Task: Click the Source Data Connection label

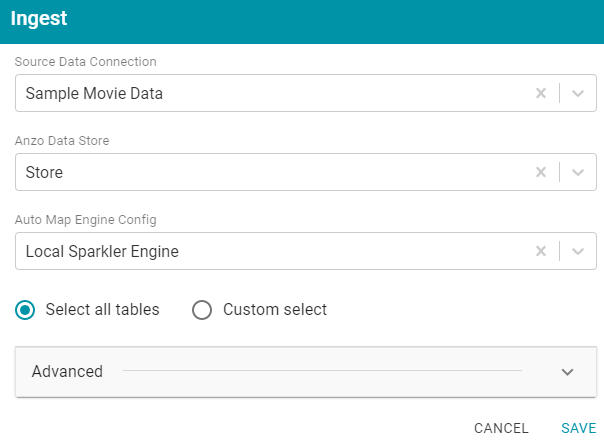Action: (x=86, y=62)
